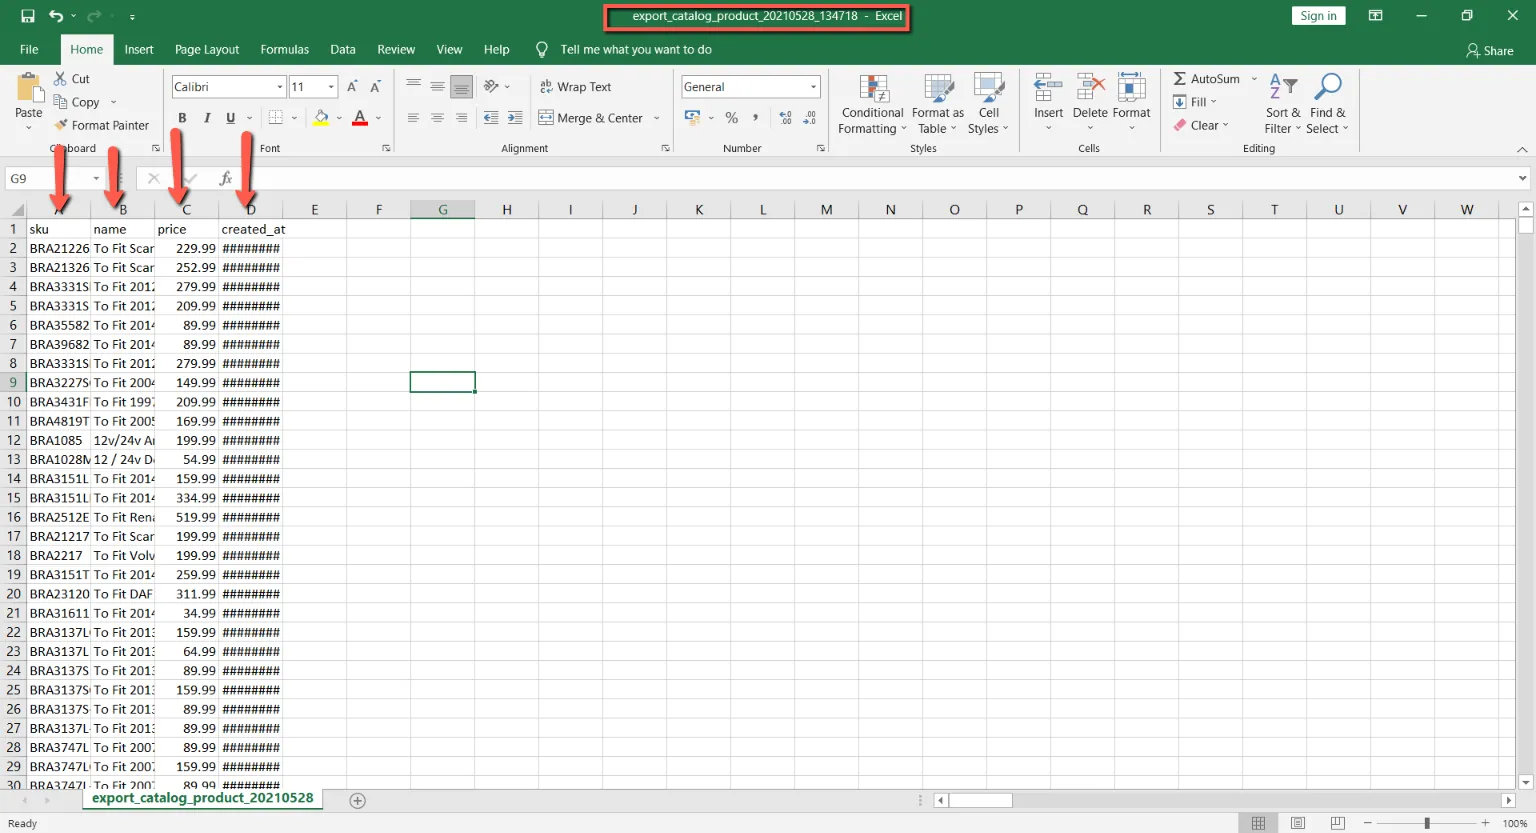Switch to the Insert tab
This screenshot has height=833, width=1536.
point(139,49)
